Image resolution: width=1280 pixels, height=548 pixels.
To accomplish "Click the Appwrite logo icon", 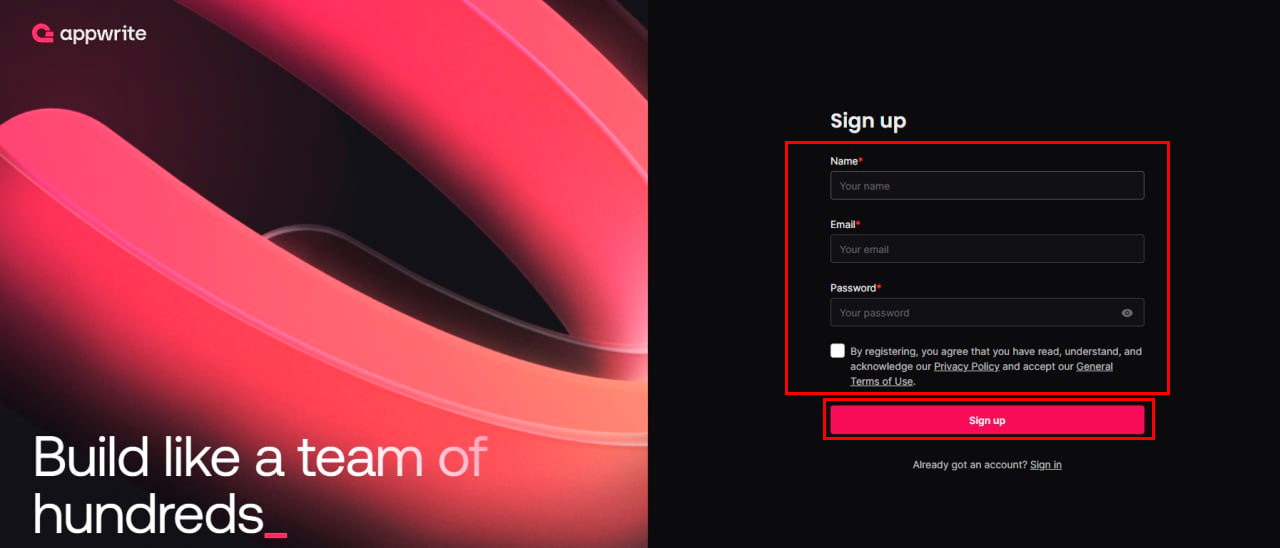I will tap(42, 34).
